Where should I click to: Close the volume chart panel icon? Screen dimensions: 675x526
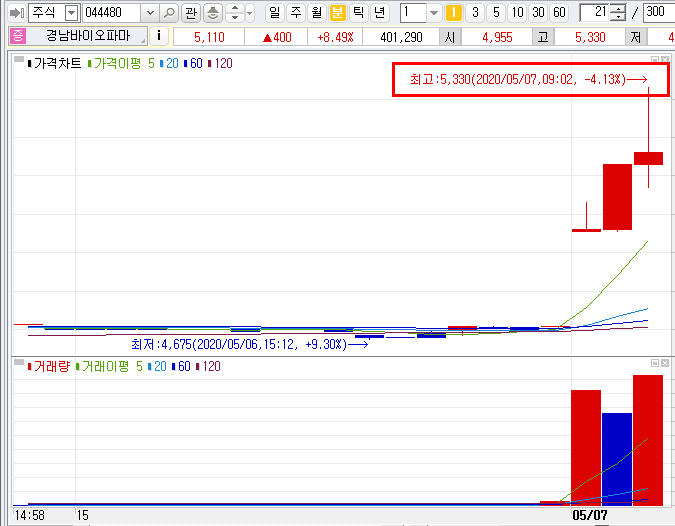pos(665,363)
